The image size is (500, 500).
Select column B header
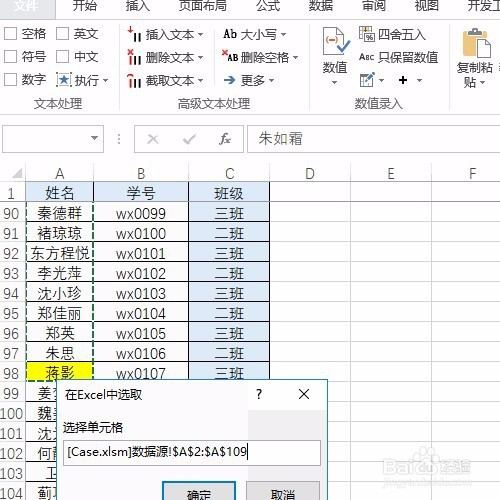pyautogui.click(x=141, y=173)
